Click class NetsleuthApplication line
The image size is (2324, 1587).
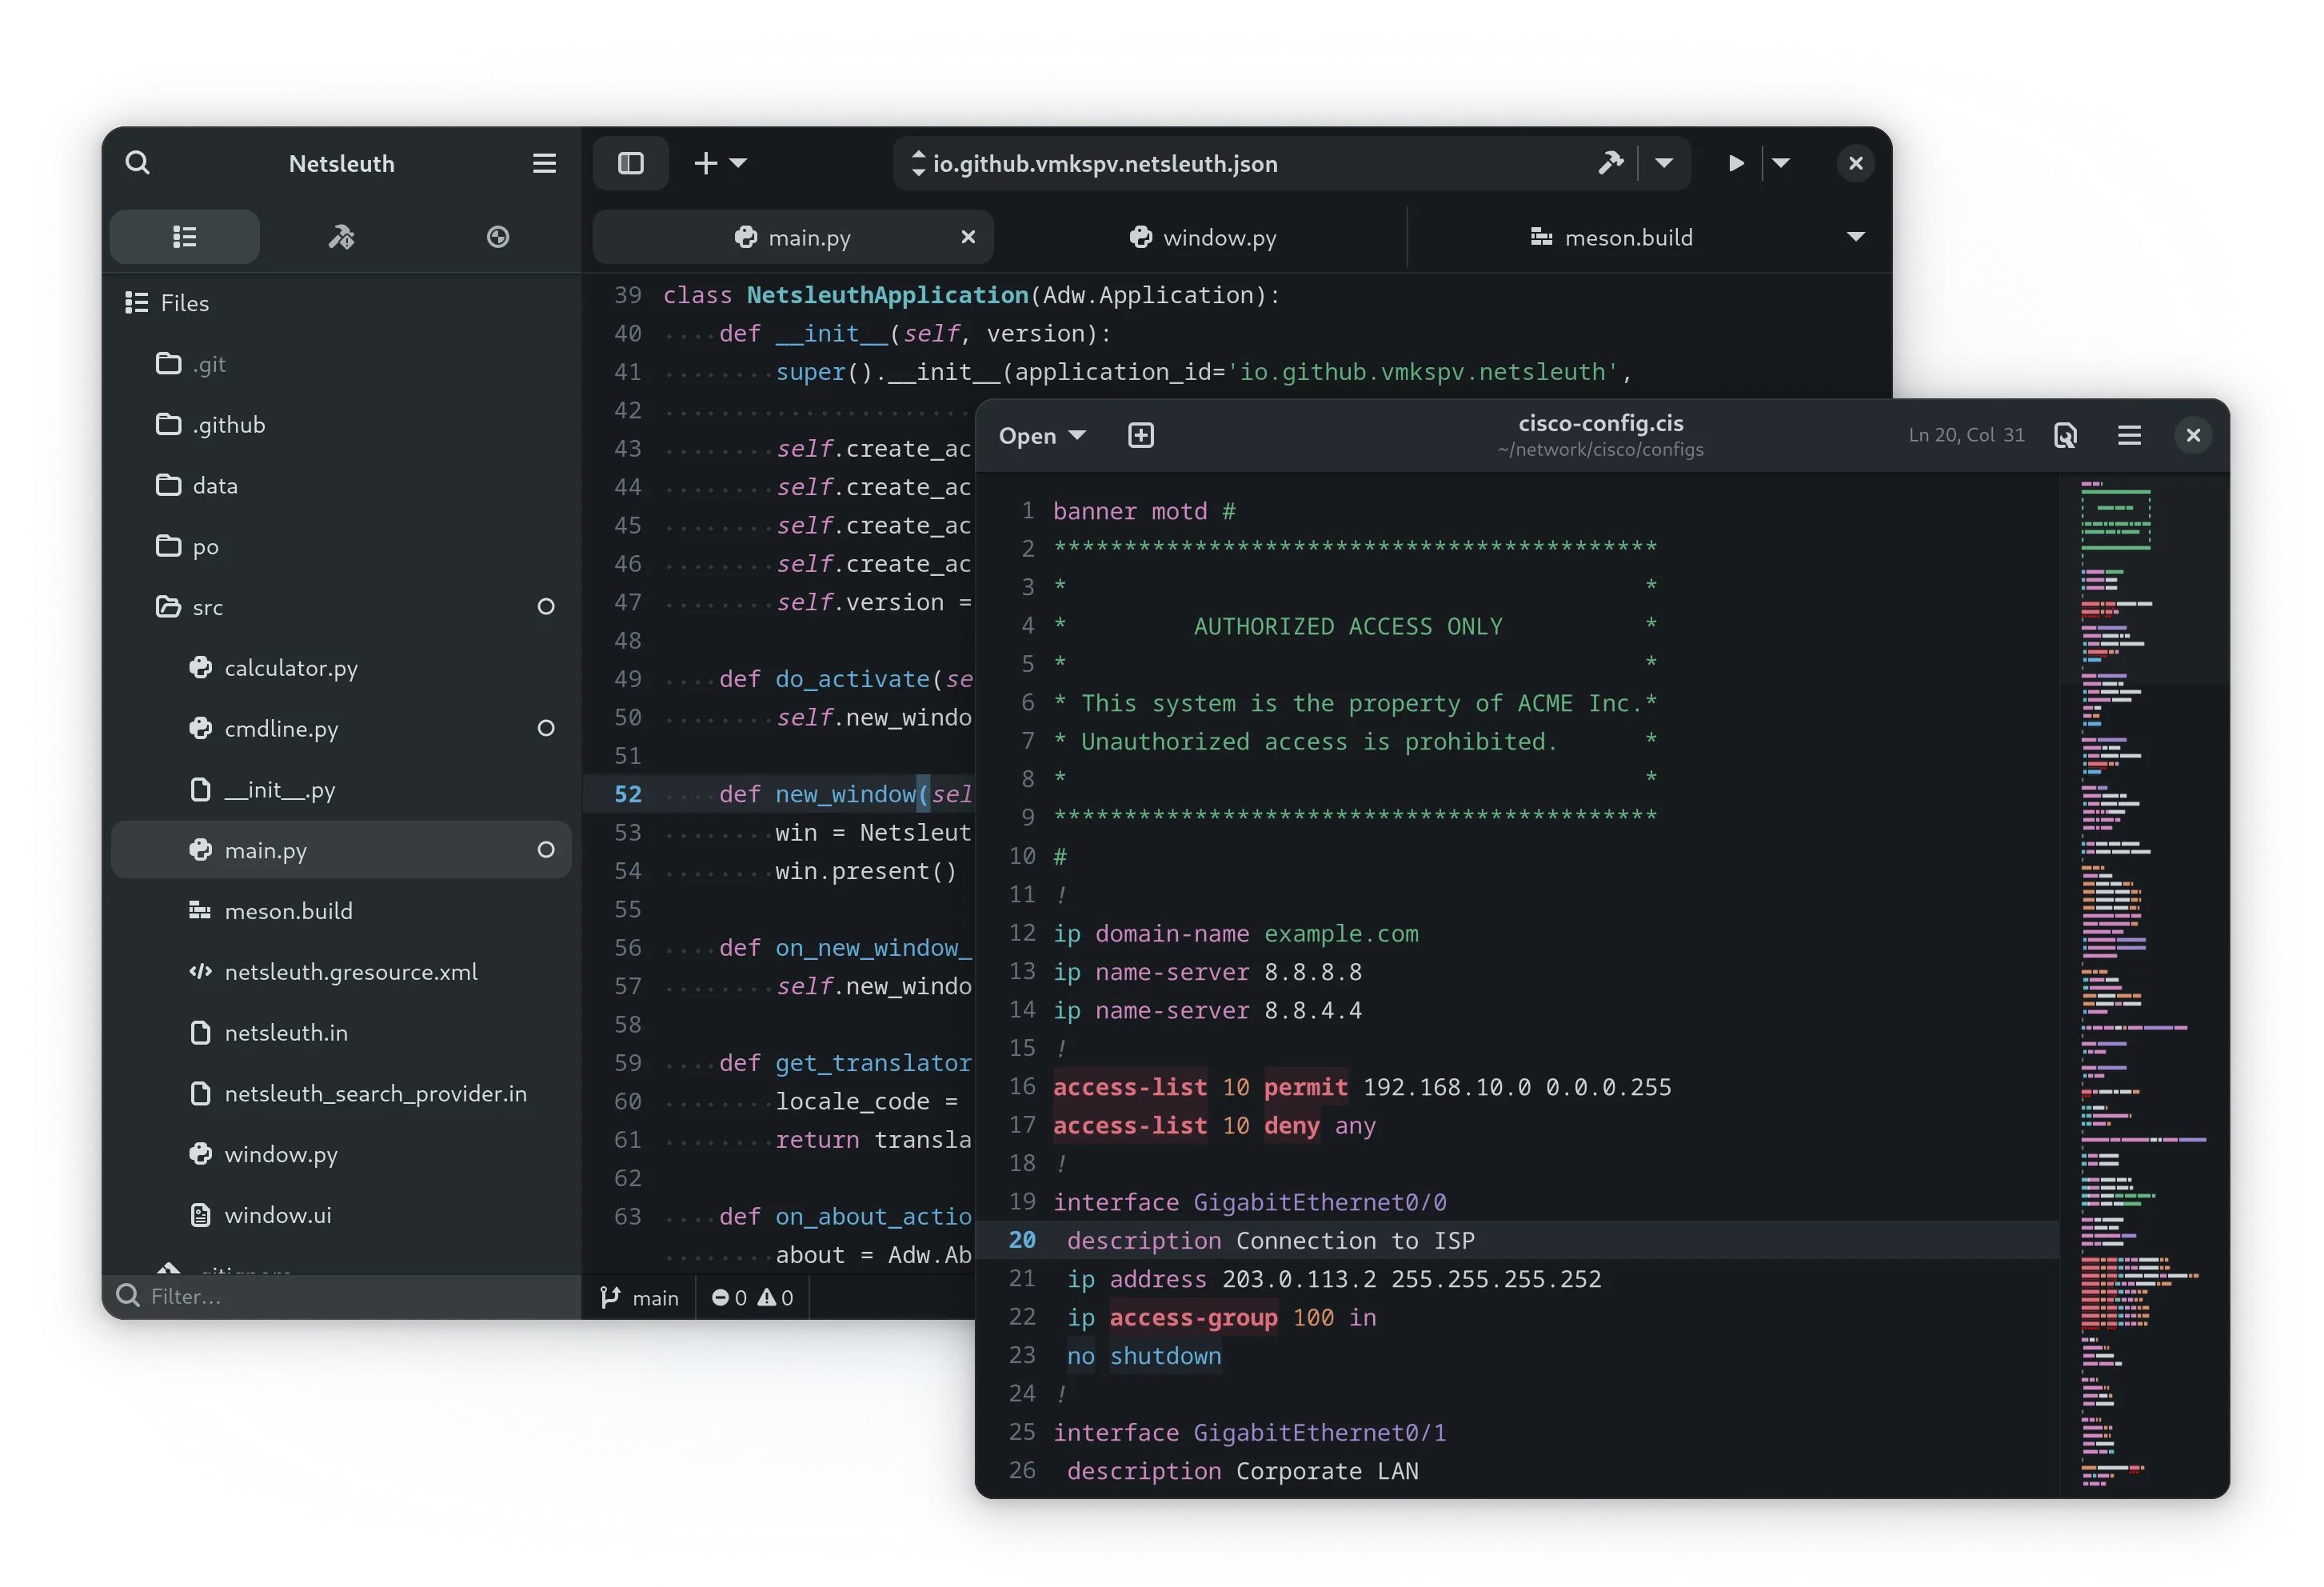coord(971,296)
